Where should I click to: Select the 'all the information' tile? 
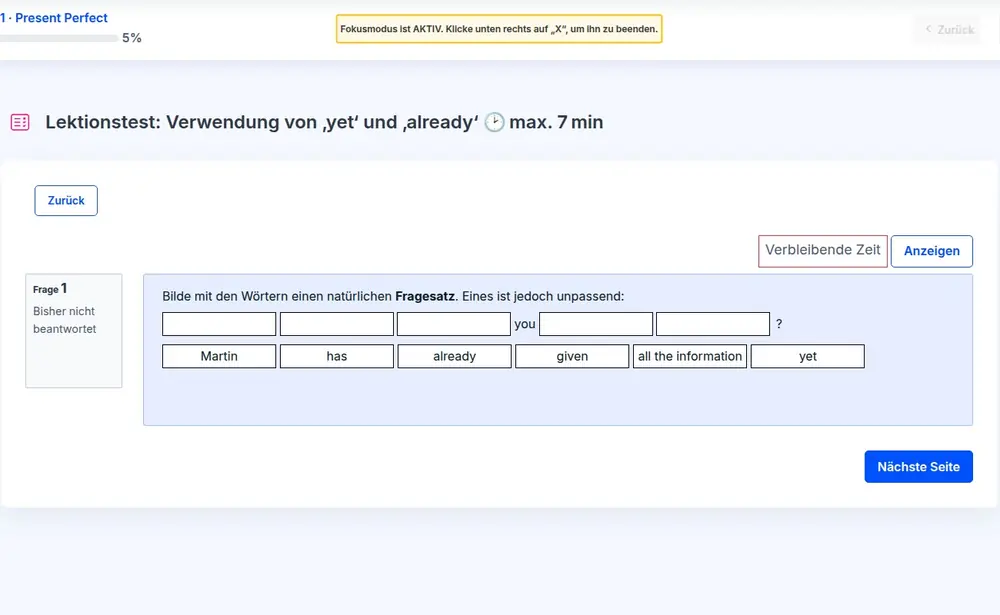point(690,356)
